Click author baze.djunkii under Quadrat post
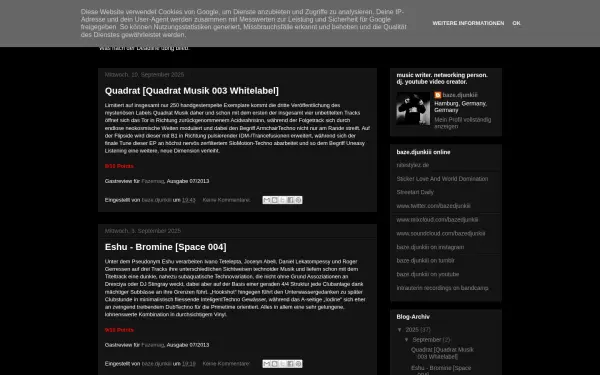The width and height of the screenshot is (600, 375). (157, 200)
